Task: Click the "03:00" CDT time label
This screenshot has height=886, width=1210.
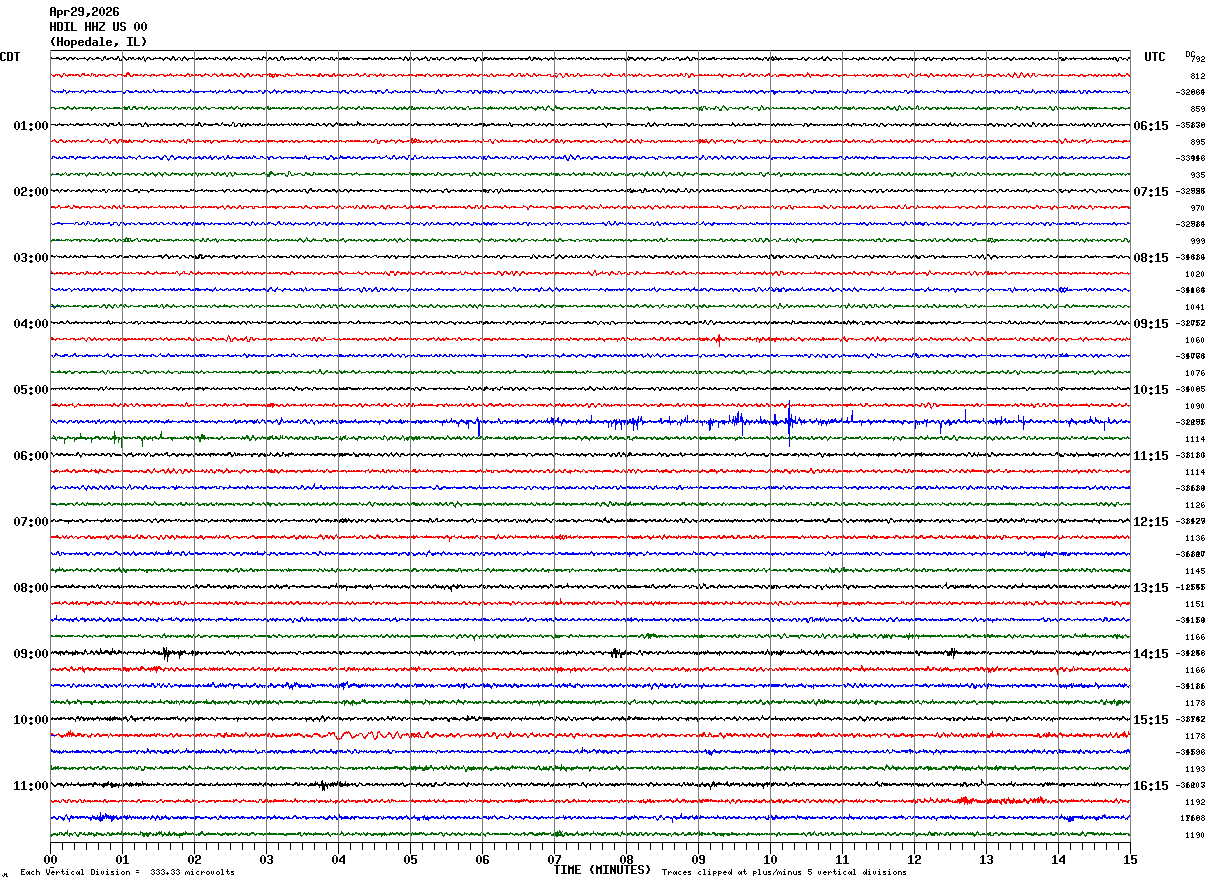Action: (31, 258)
